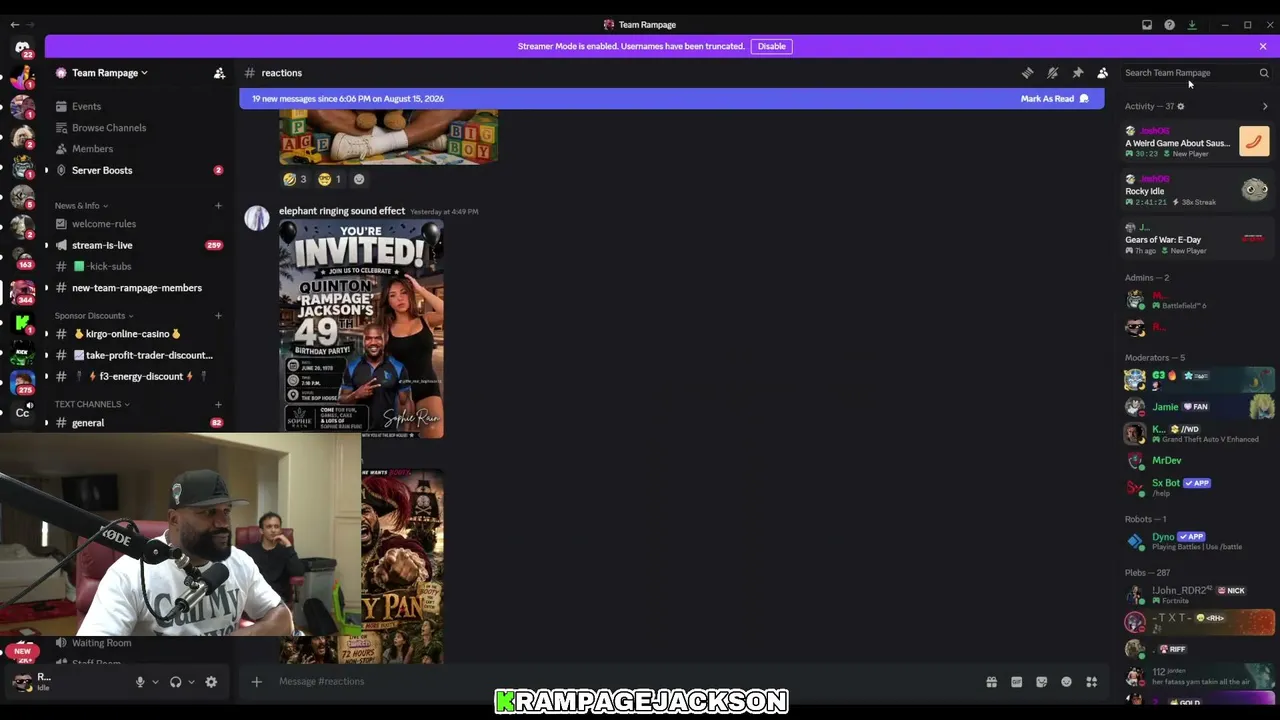Image resolution: width=1280 pixels, height=720 pixels.
Task: Open the emoji picker in message bar
Action: click(1066, 682)
